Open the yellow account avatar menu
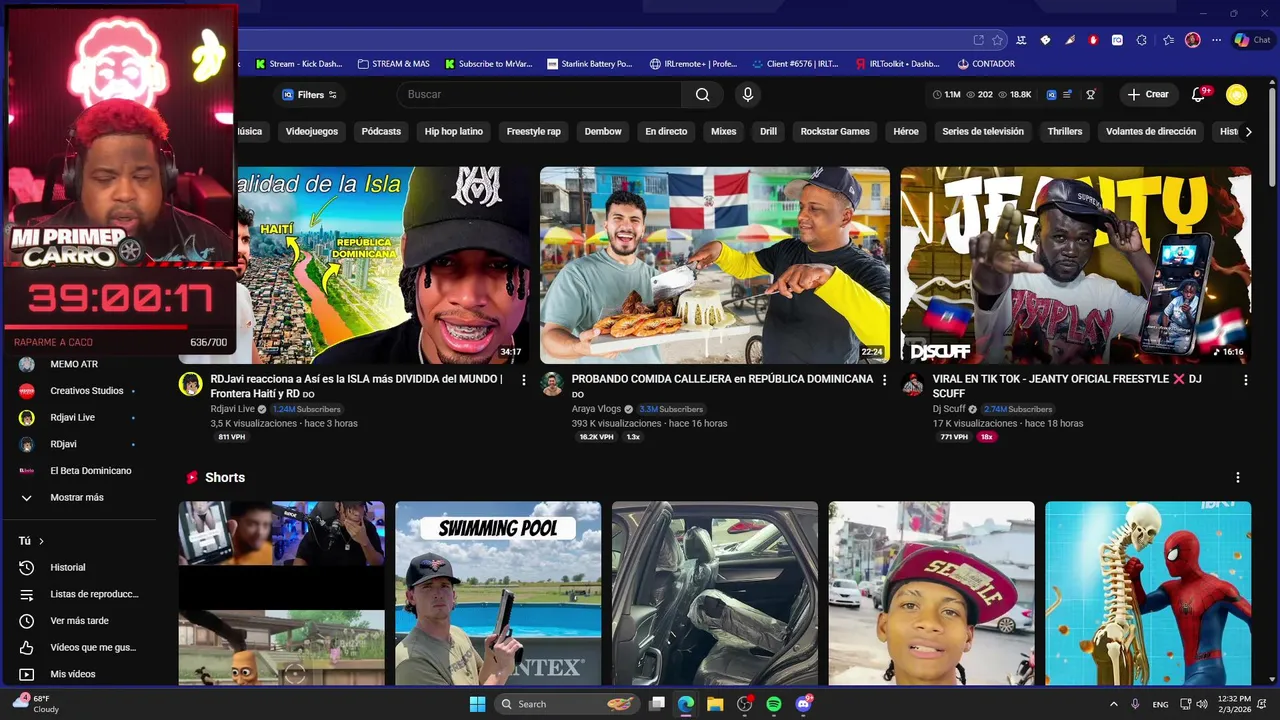Image resolution: width=1280 pixels, height=720 pixels. point(1237,94)
